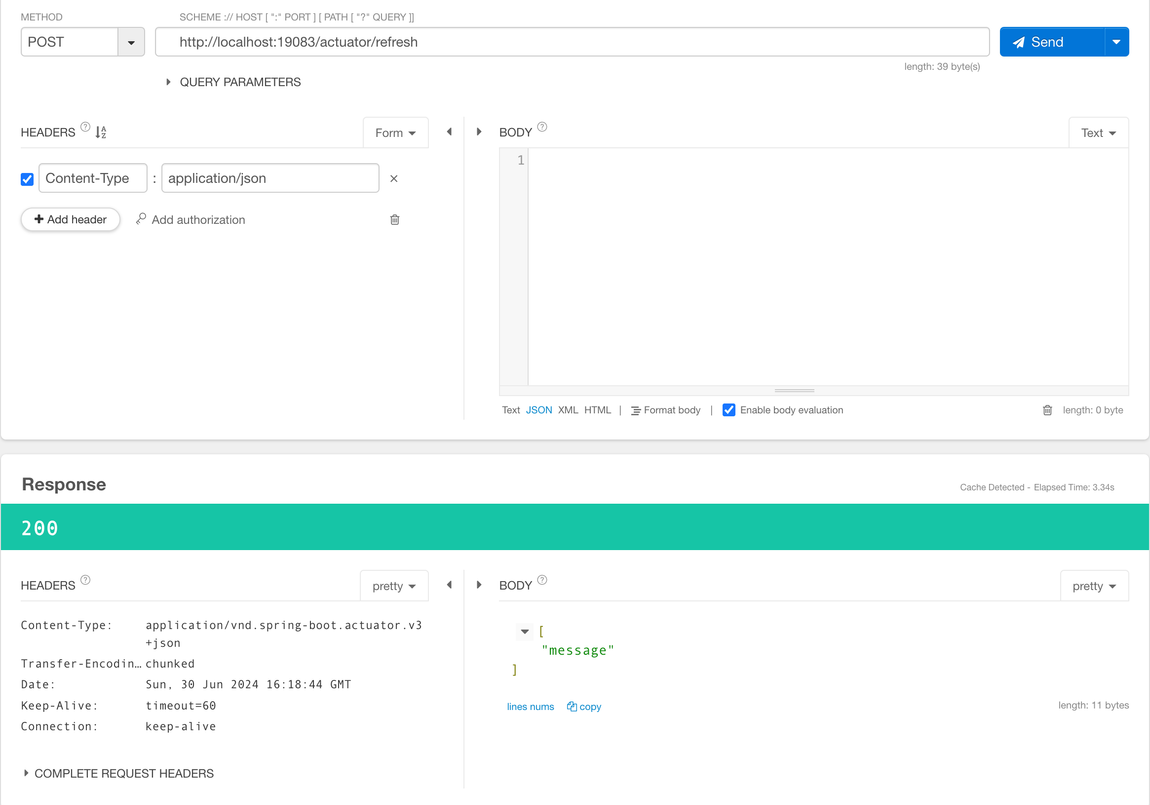Viewport: 1150px width, 805px height.
Task: Sort headers alphabetically icon
Action: pos(101,132)
